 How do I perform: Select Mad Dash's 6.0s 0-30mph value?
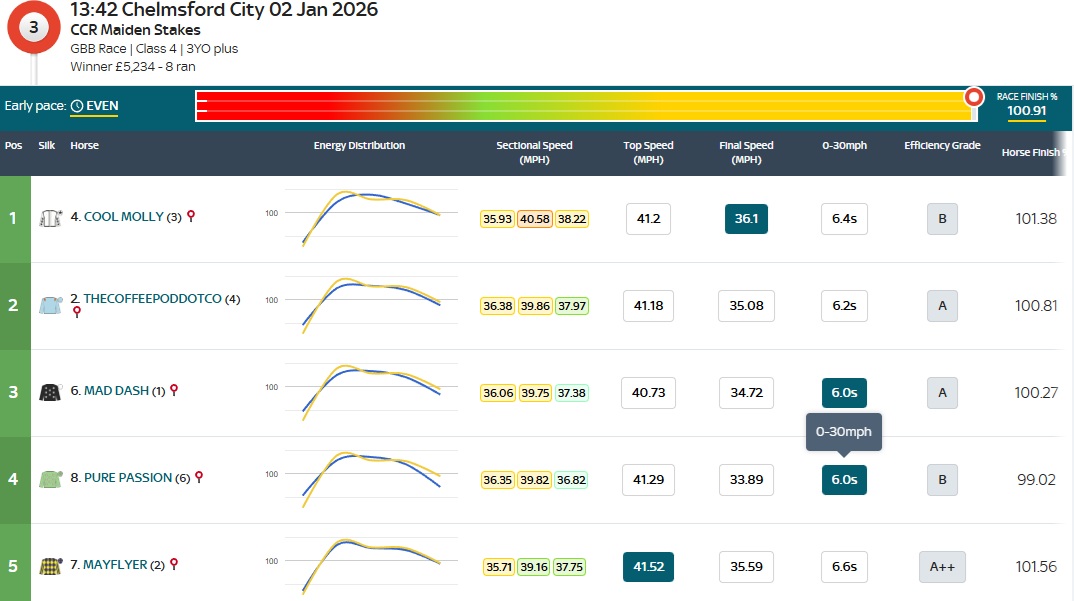tap(844, 393)
